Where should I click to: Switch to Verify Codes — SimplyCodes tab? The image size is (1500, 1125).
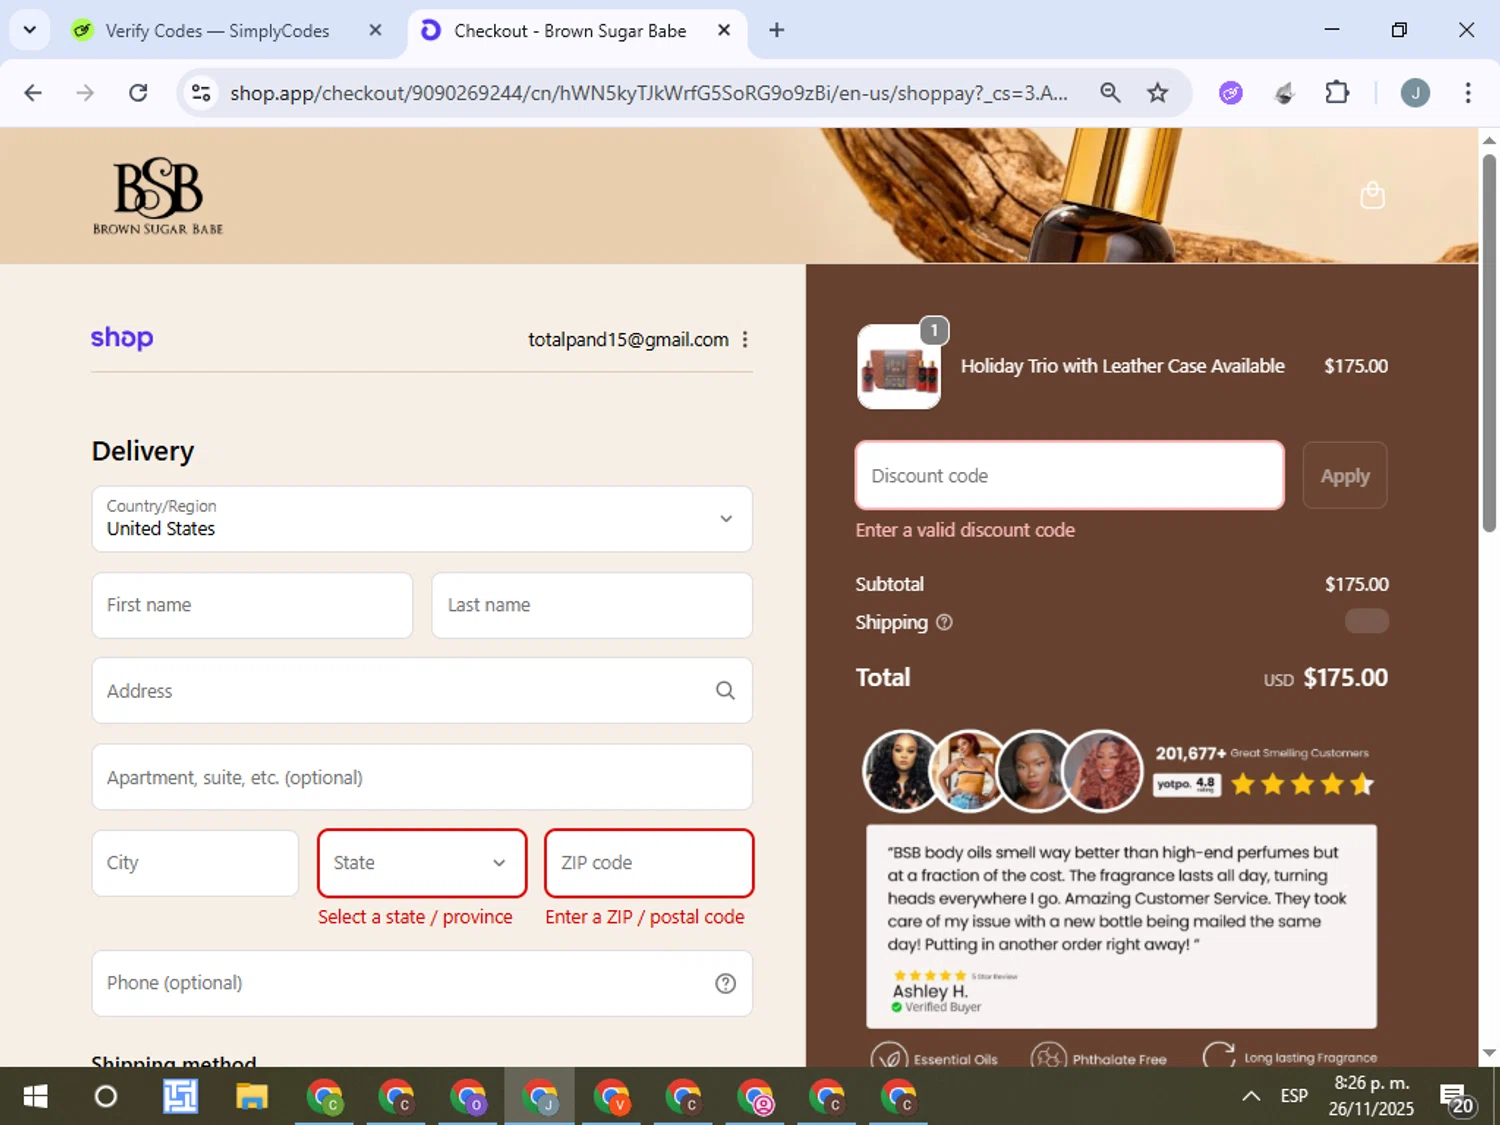tap(218, 31)
